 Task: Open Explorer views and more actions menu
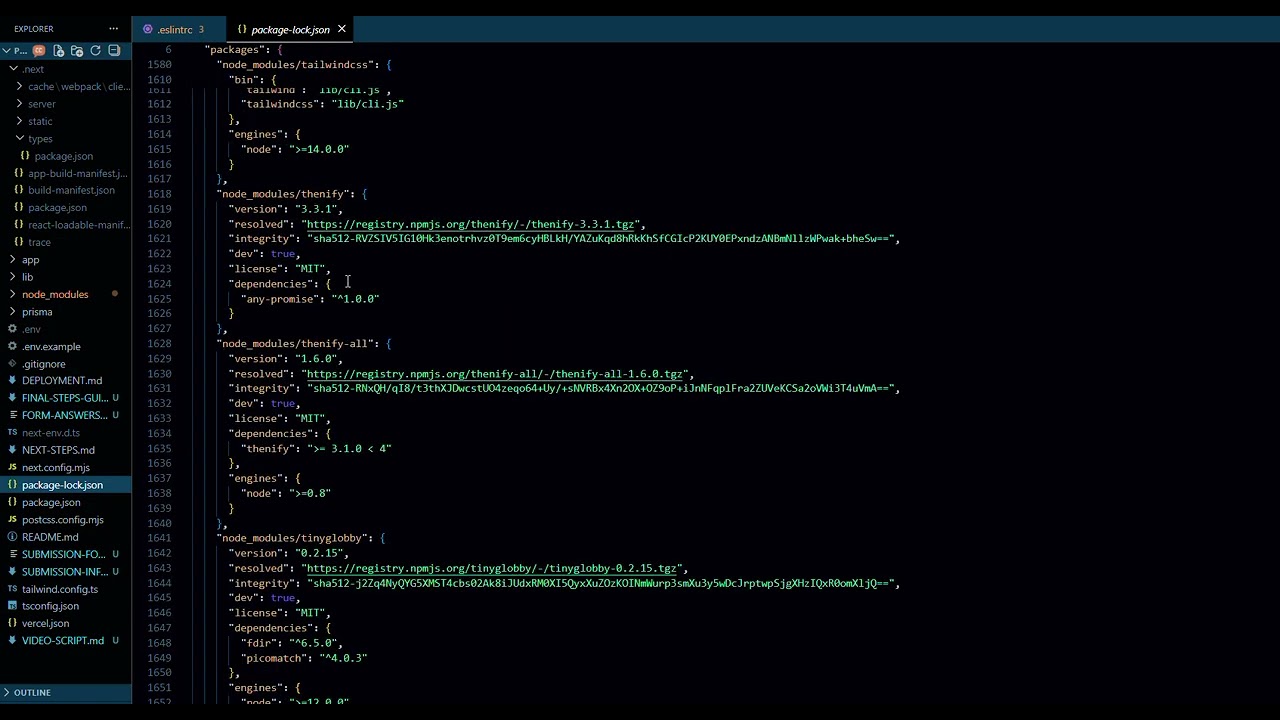[x=113, y=29]
